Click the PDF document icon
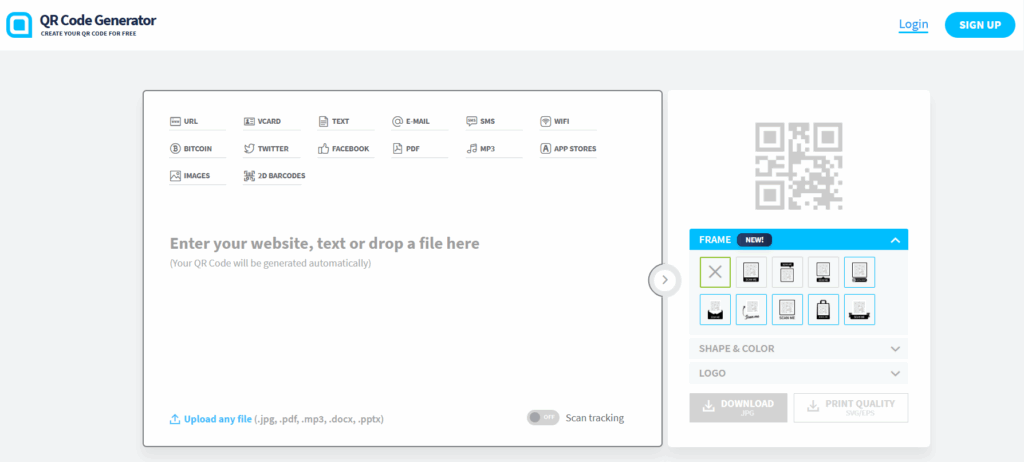This screenshot has height=462, width=1024. tap(397, 149)
